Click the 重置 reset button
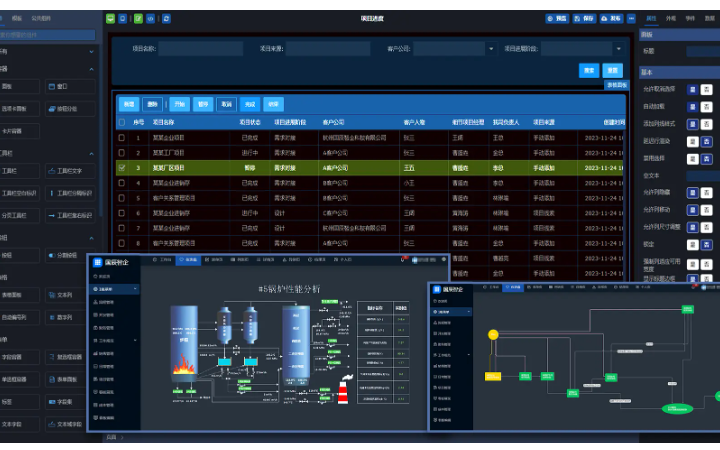Image resolution: width=720 pixels, height=450 pixels. point(613,70)
